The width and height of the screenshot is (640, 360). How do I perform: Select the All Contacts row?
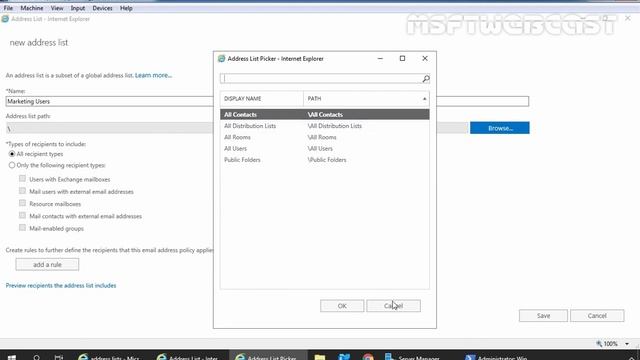pos(324,114)
